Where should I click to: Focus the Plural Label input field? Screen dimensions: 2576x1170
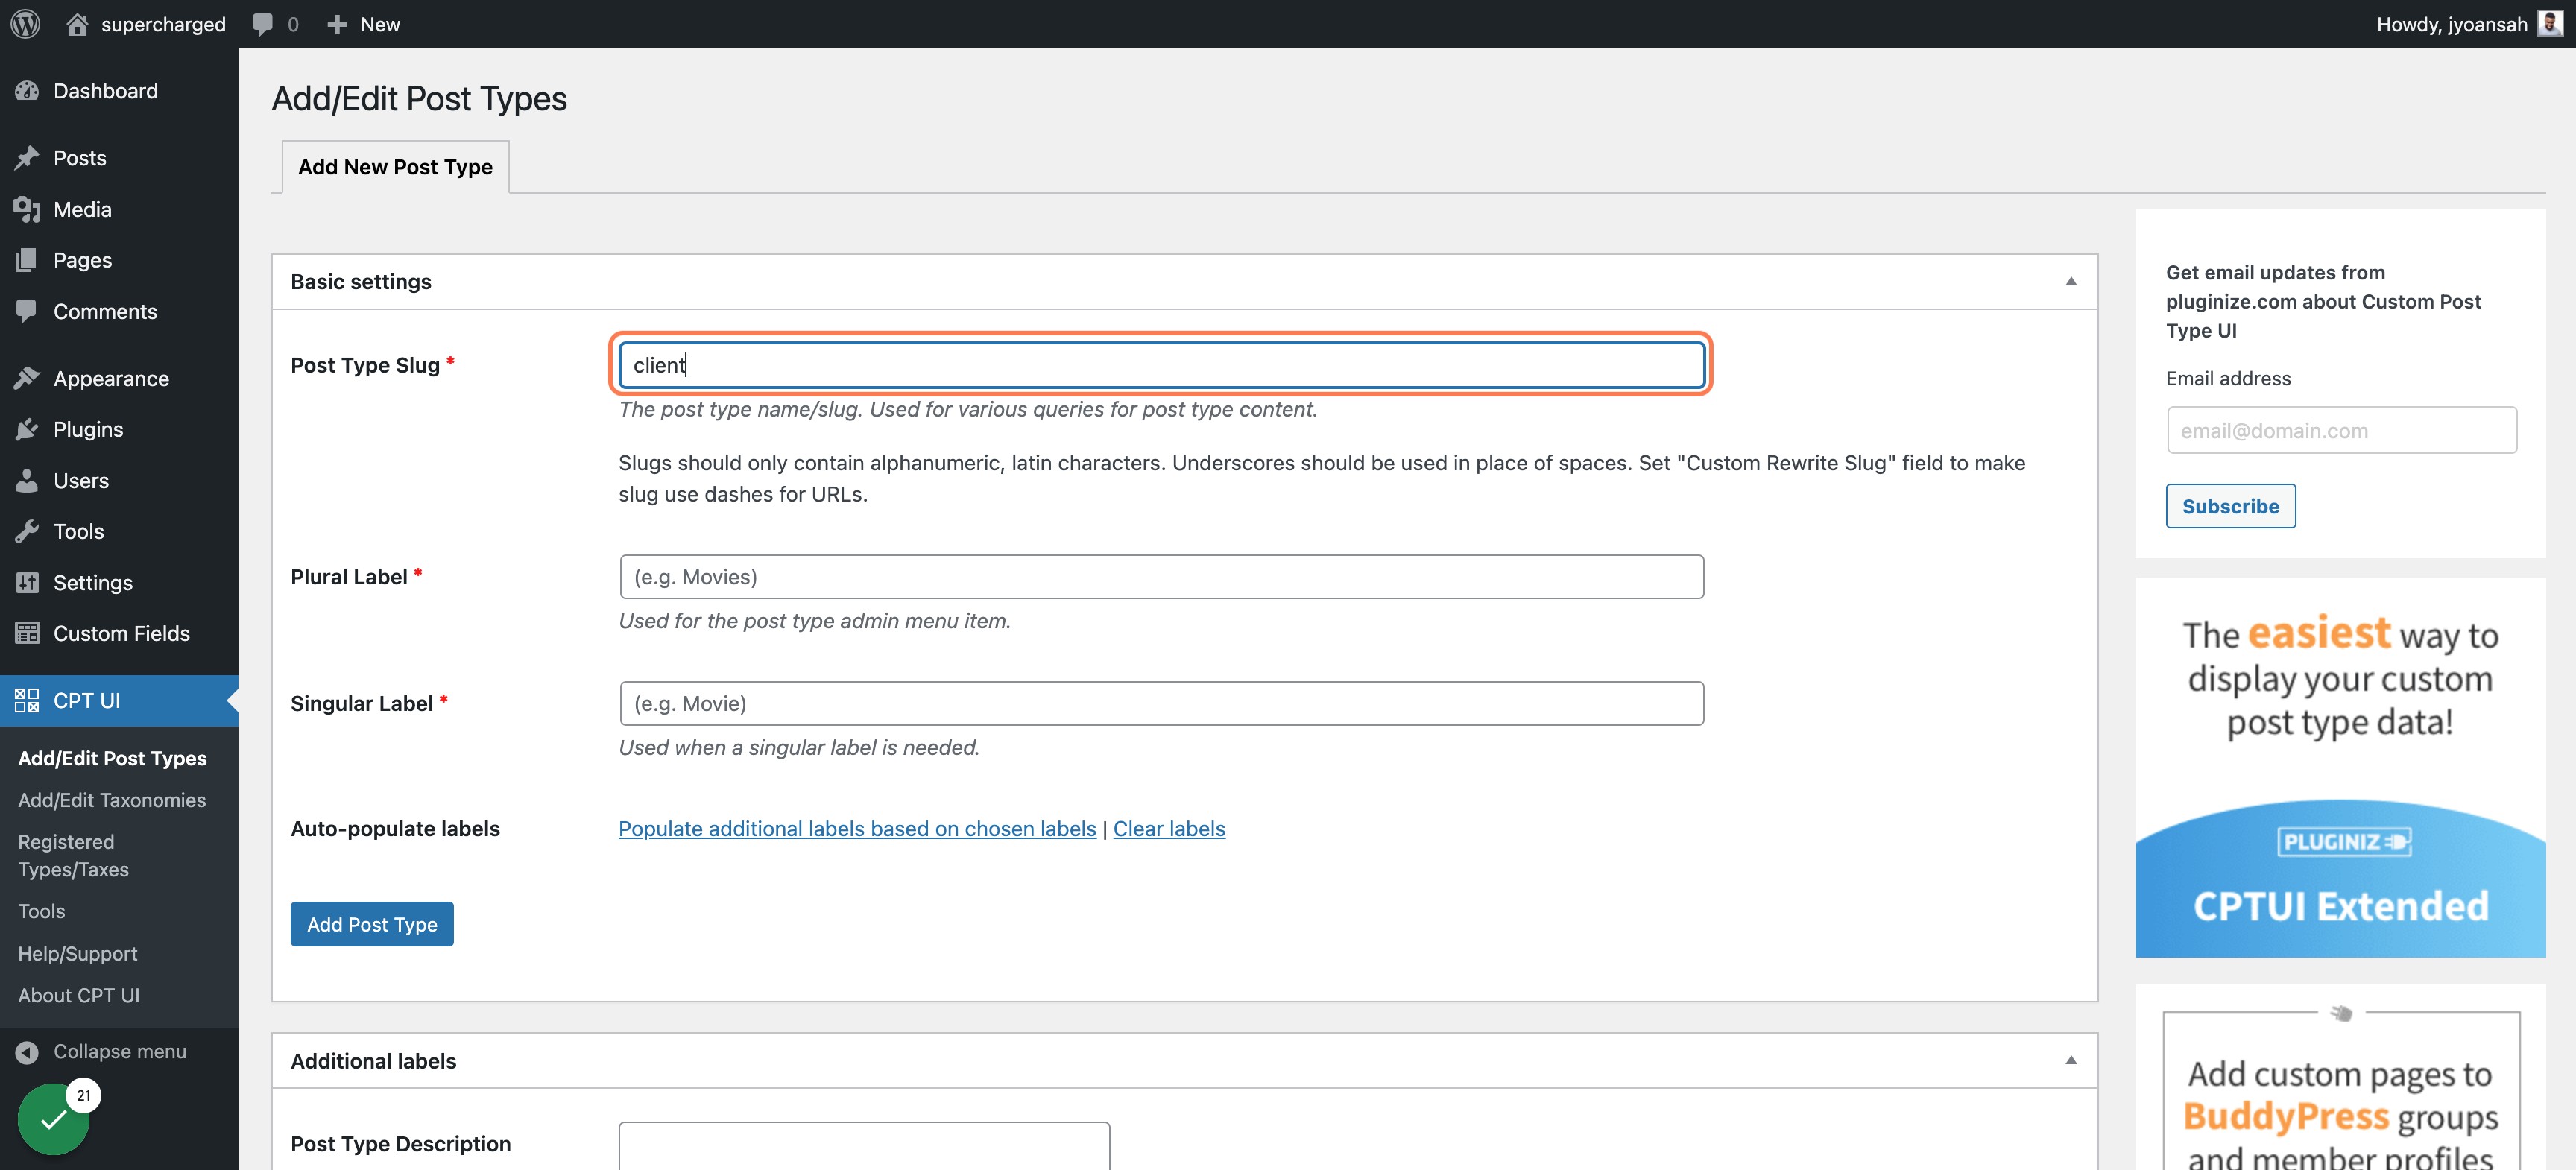click(x=1161, y=577)
